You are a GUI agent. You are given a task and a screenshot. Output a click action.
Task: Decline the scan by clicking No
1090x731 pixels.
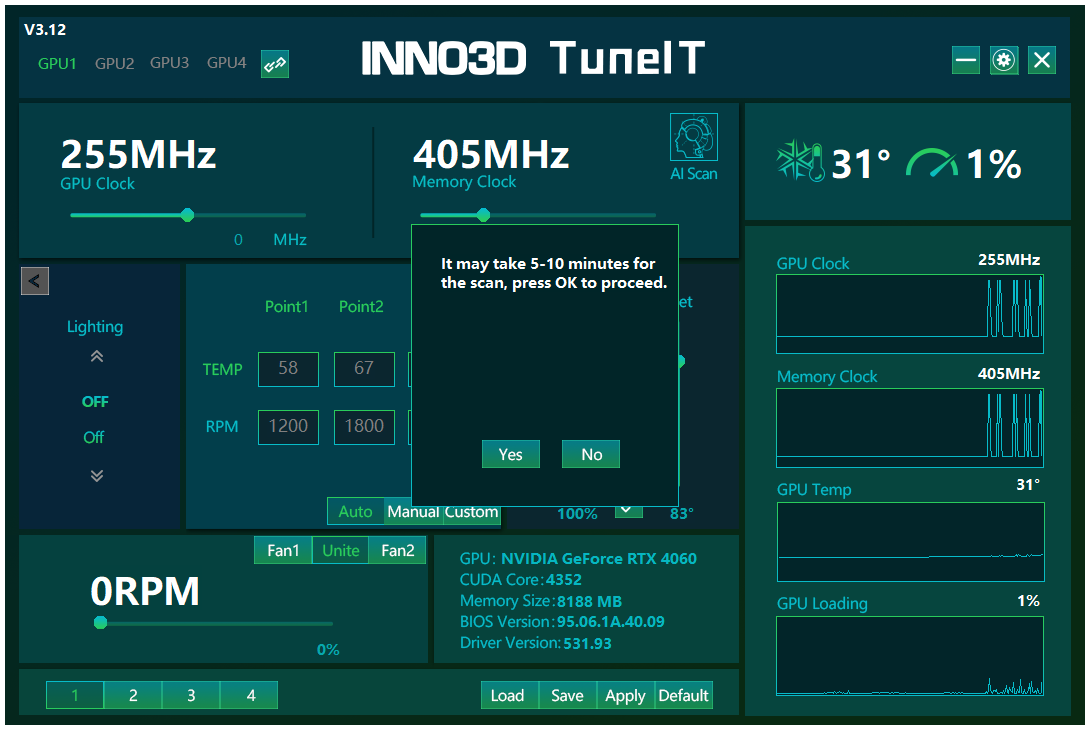click(591, 454)
